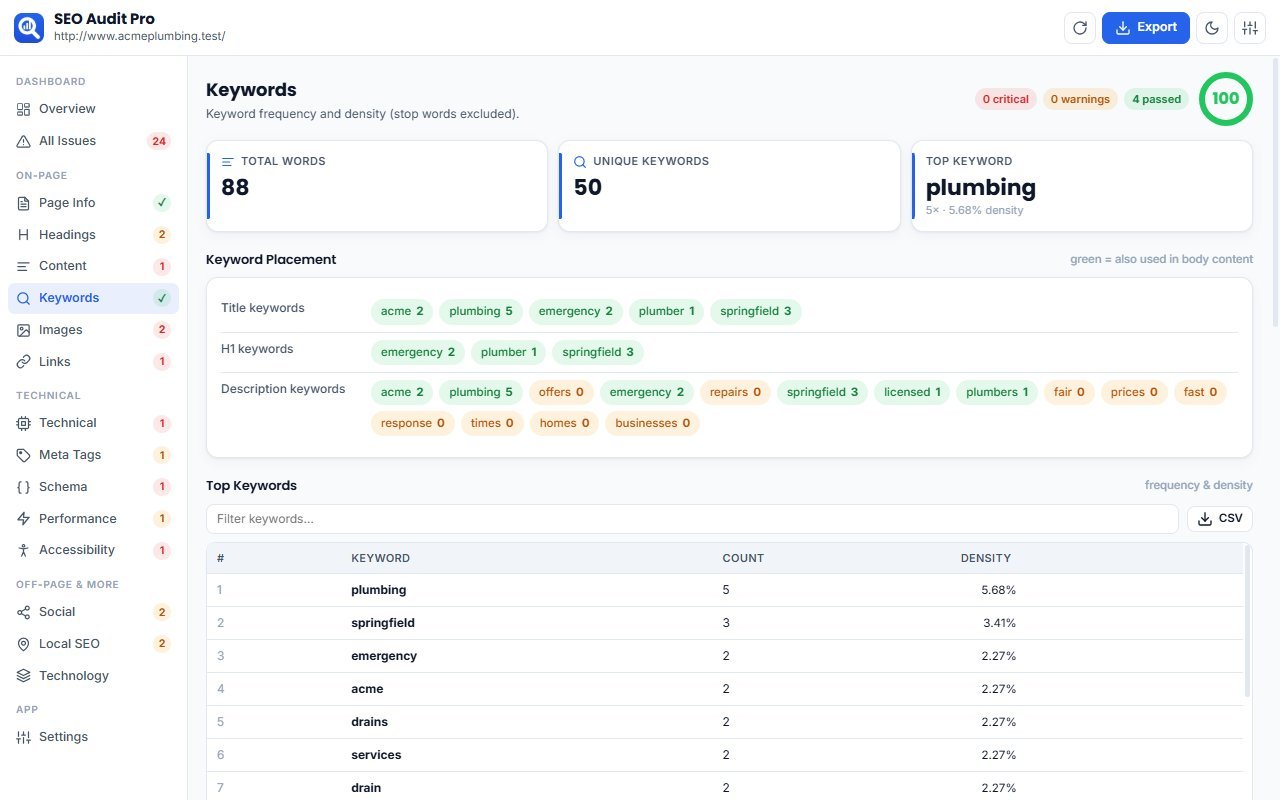This screenshot has width=1280, height=800.
Task: Click the 100 score circle
Action: click(x=1225, y=99)
